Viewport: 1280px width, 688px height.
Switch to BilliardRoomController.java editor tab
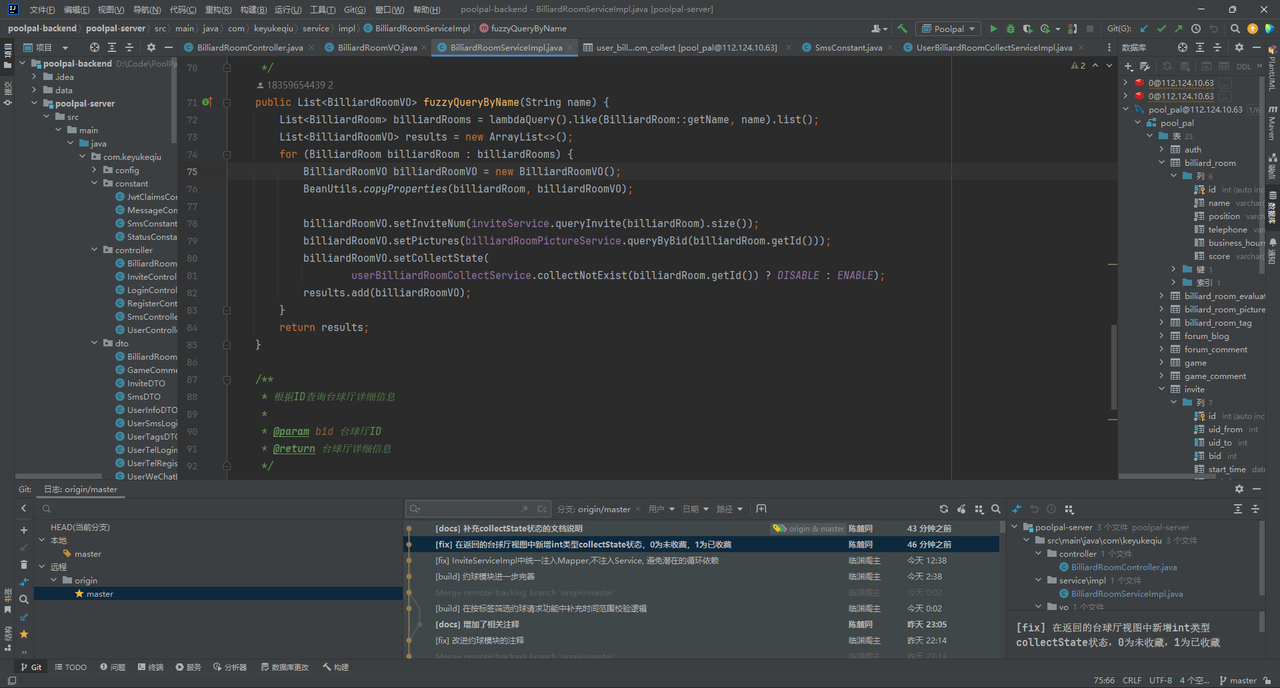point(249,47)
